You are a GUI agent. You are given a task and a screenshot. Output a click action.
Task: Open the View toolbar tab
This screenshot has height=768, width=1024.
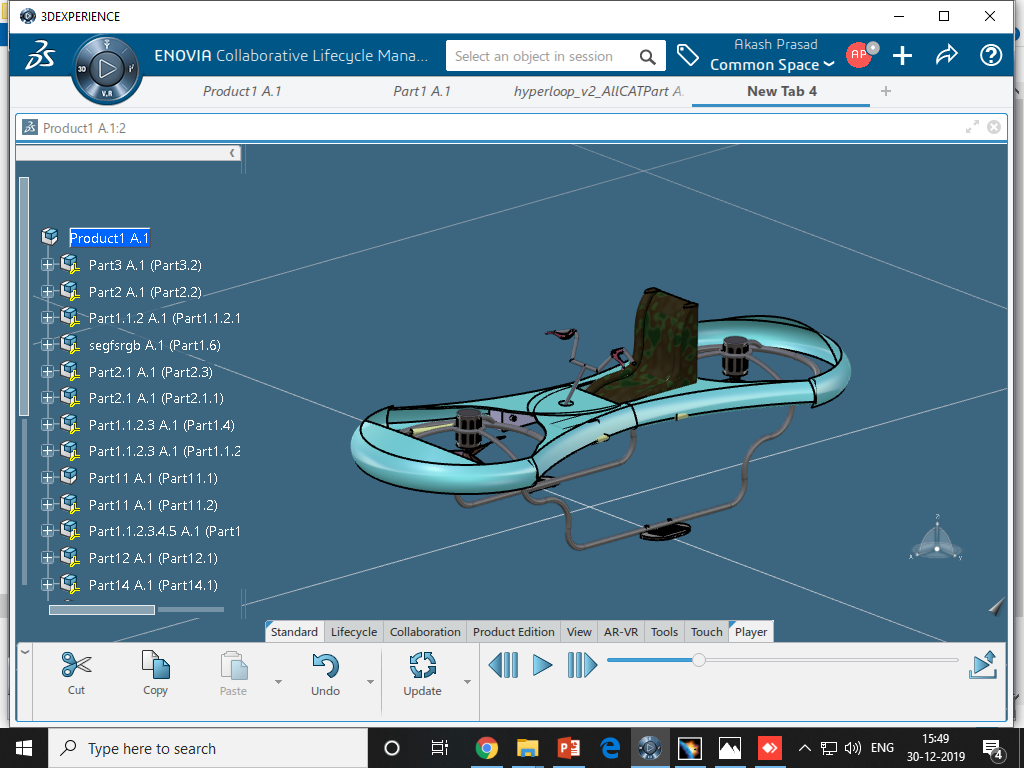[579, 632]
